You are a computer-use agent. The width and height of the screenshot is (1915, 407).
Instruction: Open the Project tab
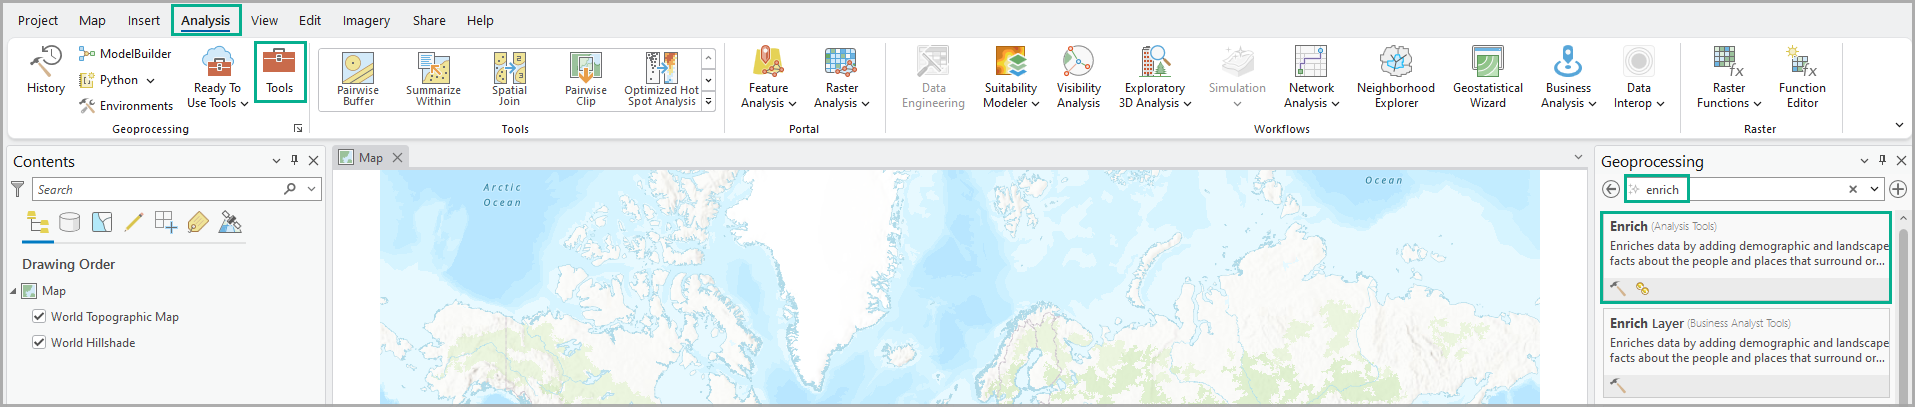point(38,20)
